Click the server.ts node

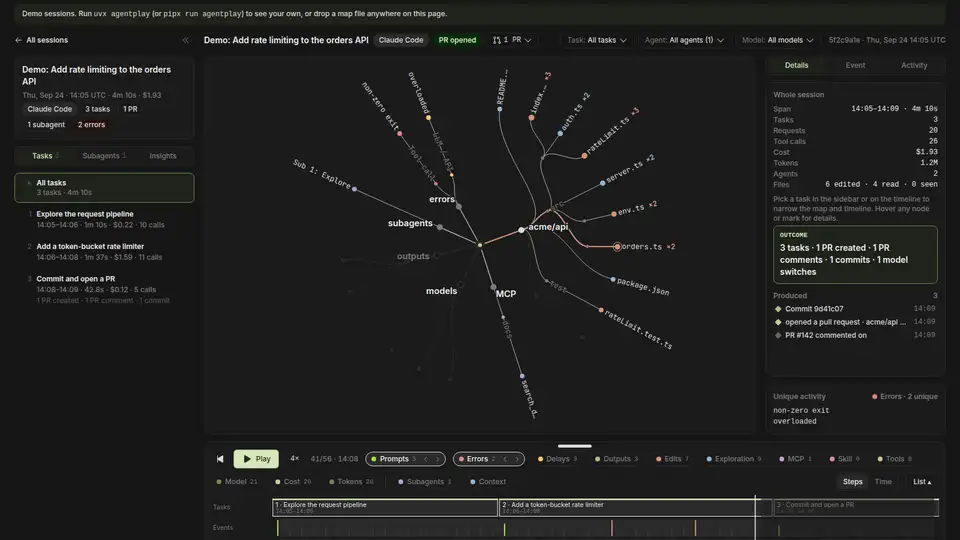[602, 182]
